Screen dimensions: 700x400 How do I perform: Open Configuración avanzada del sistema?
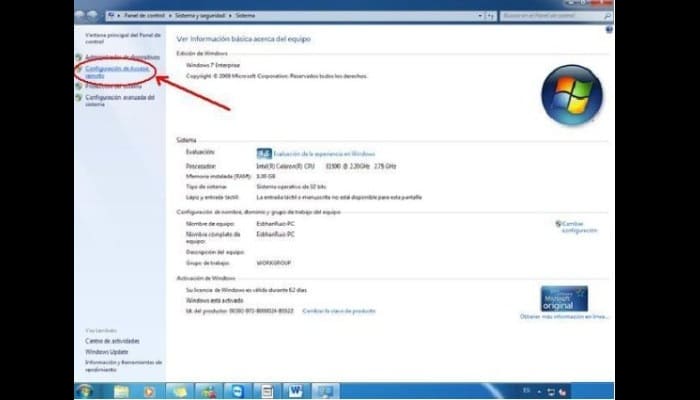[x=120, y=100]
